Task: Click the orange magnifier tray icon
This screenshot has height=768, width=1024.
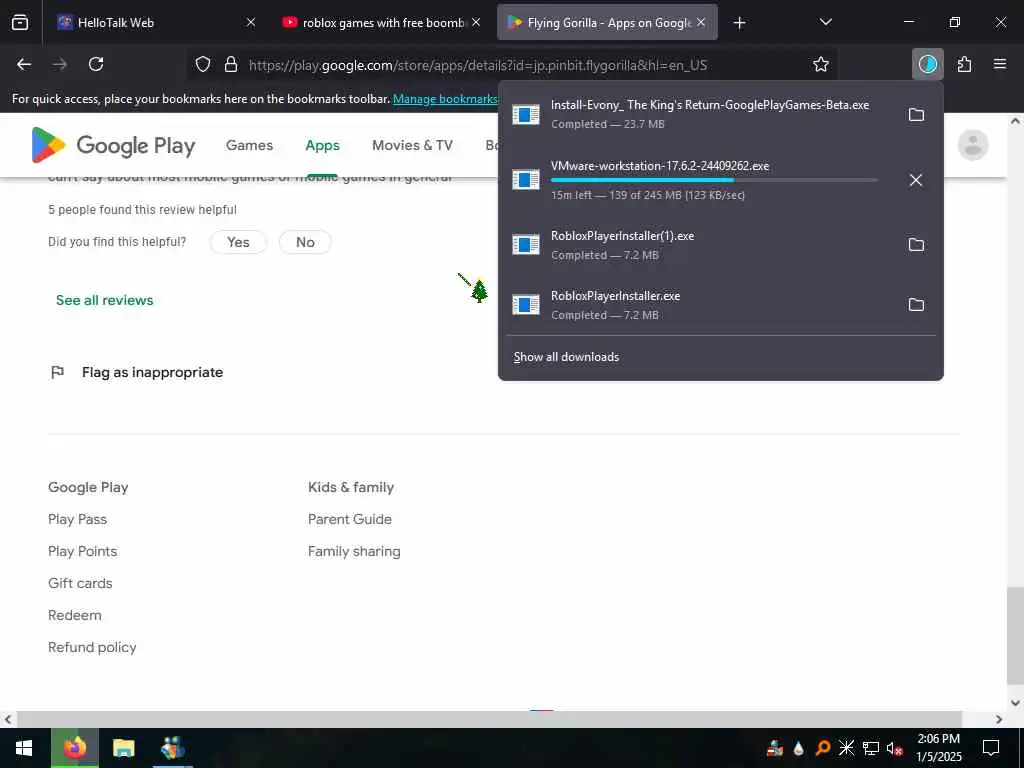Action: (x=823, y=748)
